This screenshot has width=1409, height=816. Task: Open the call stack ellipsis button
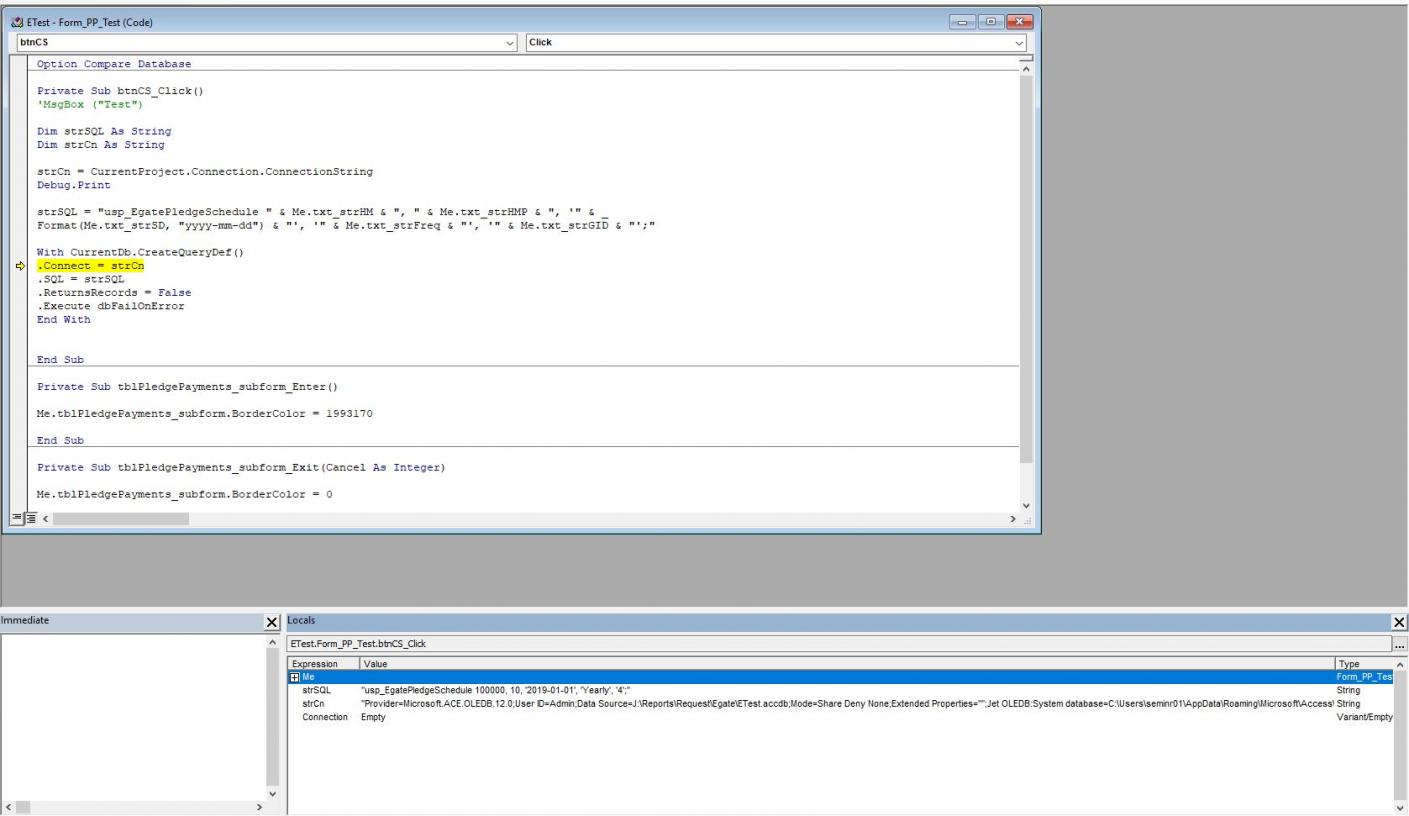(x=1399, y=644)
